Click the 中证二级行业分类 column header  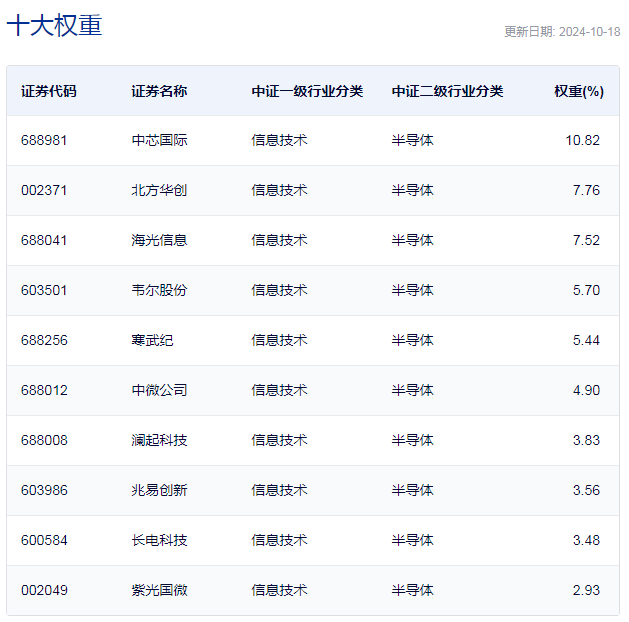point(447,91)
